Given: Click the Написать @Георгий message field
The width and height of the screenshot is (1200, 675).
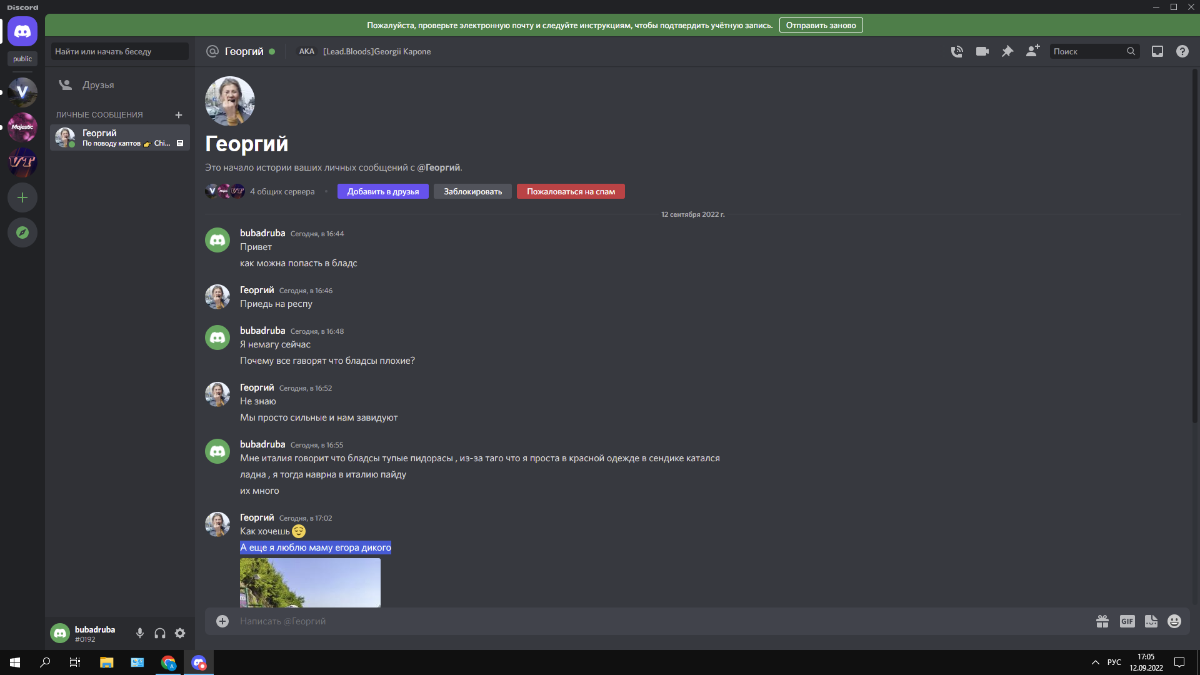Looking at the screenshot, I should [650, 621].
